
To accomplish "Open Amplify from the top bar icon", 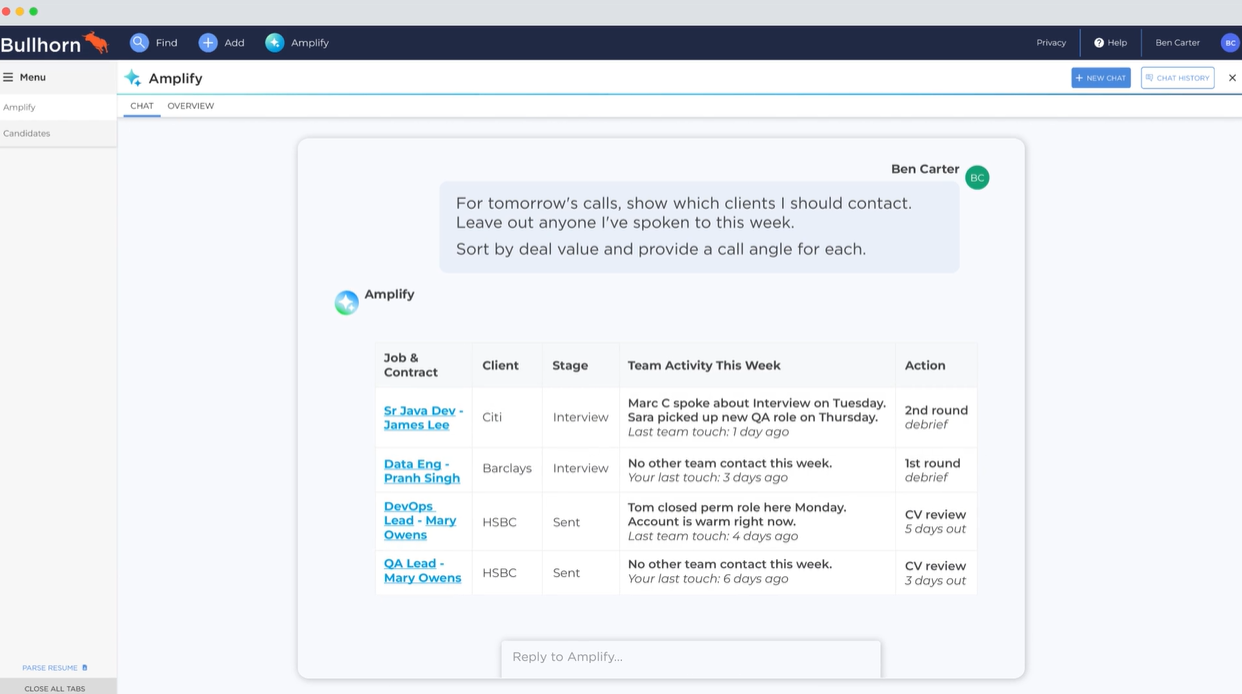I will pyautogui.click(x=274, y=42).
